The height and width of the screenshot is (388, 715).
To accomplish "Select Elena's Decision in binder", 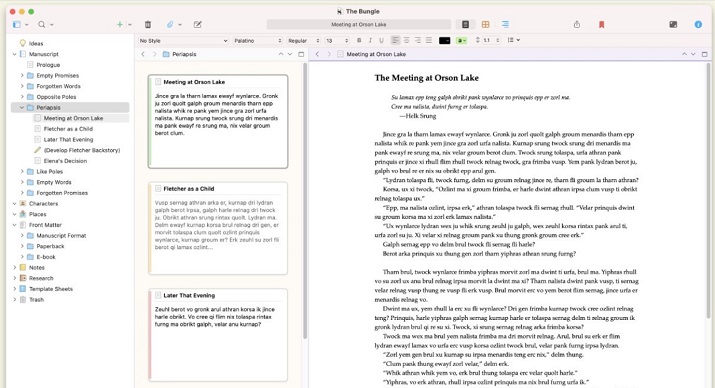I will point(65,161).
